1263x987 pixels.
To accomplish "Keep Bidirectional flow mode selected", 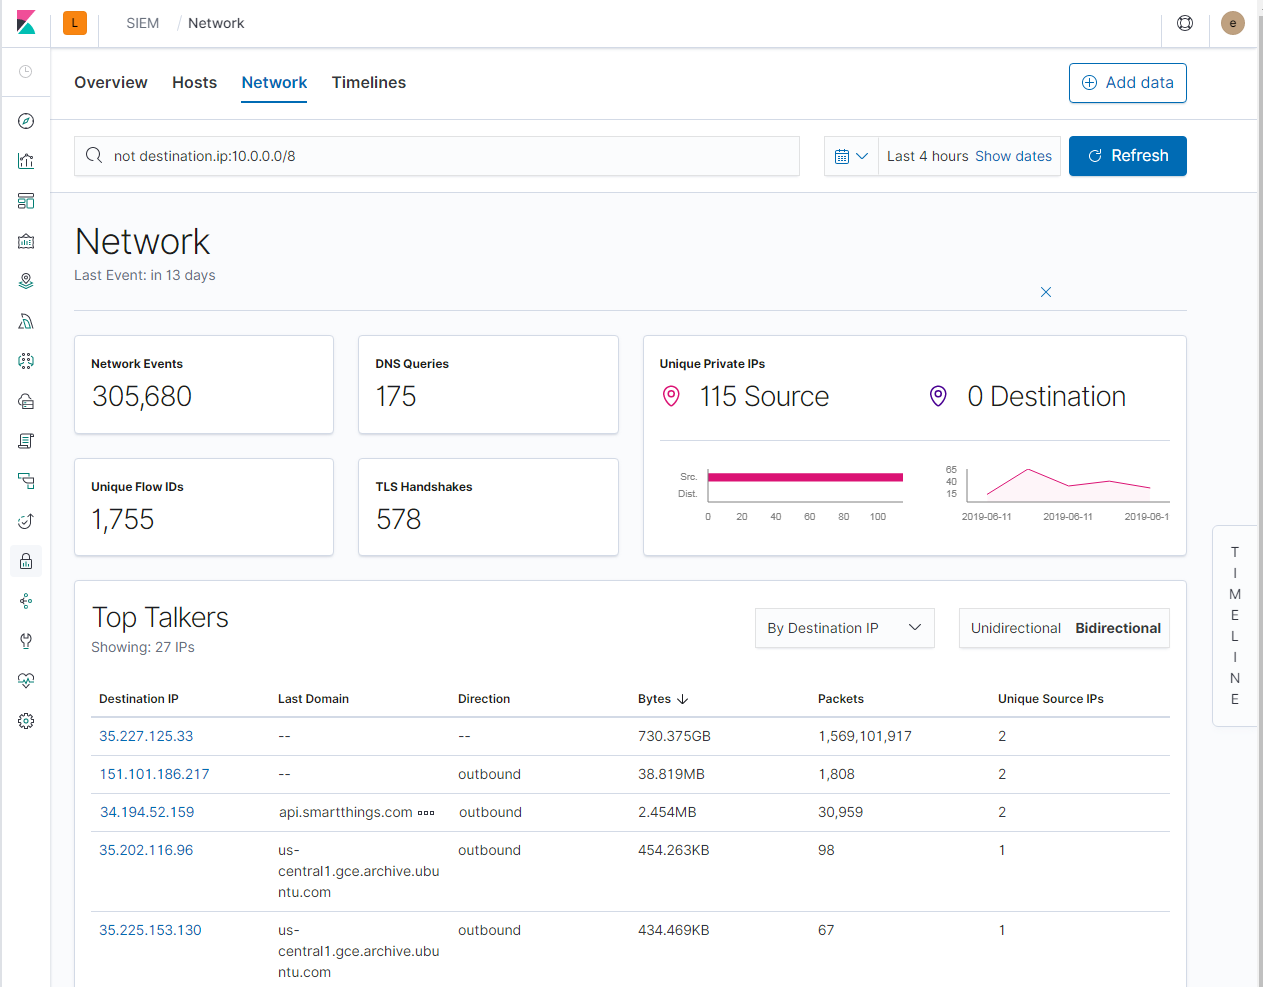I will [1117, 628].
